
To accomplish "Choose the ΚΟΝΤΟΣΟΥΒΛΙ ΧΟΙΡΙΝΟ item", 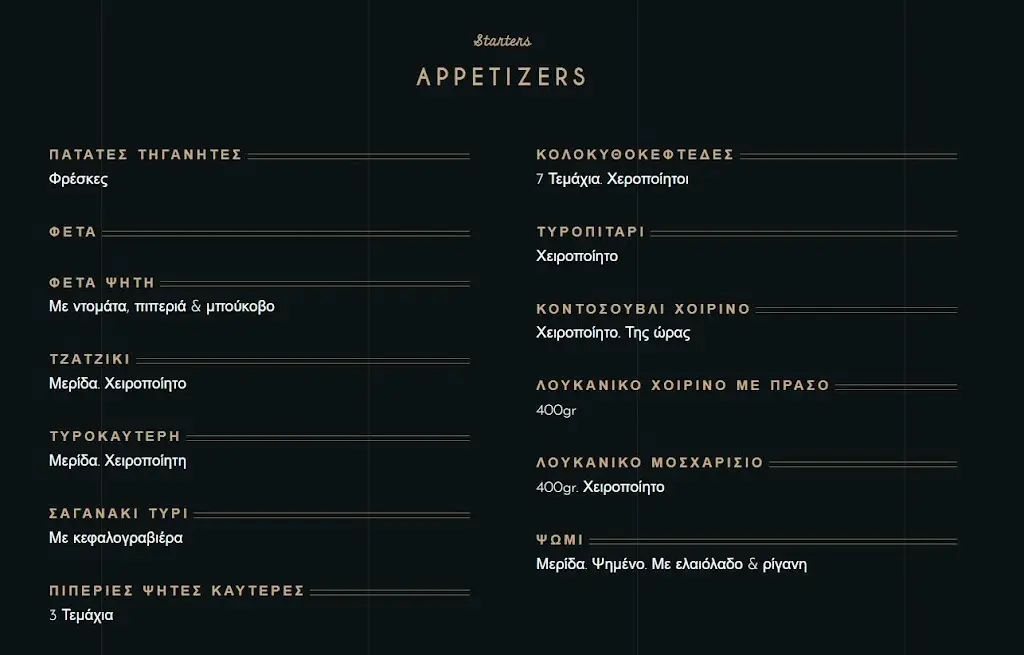I will [x=643, y=309].
